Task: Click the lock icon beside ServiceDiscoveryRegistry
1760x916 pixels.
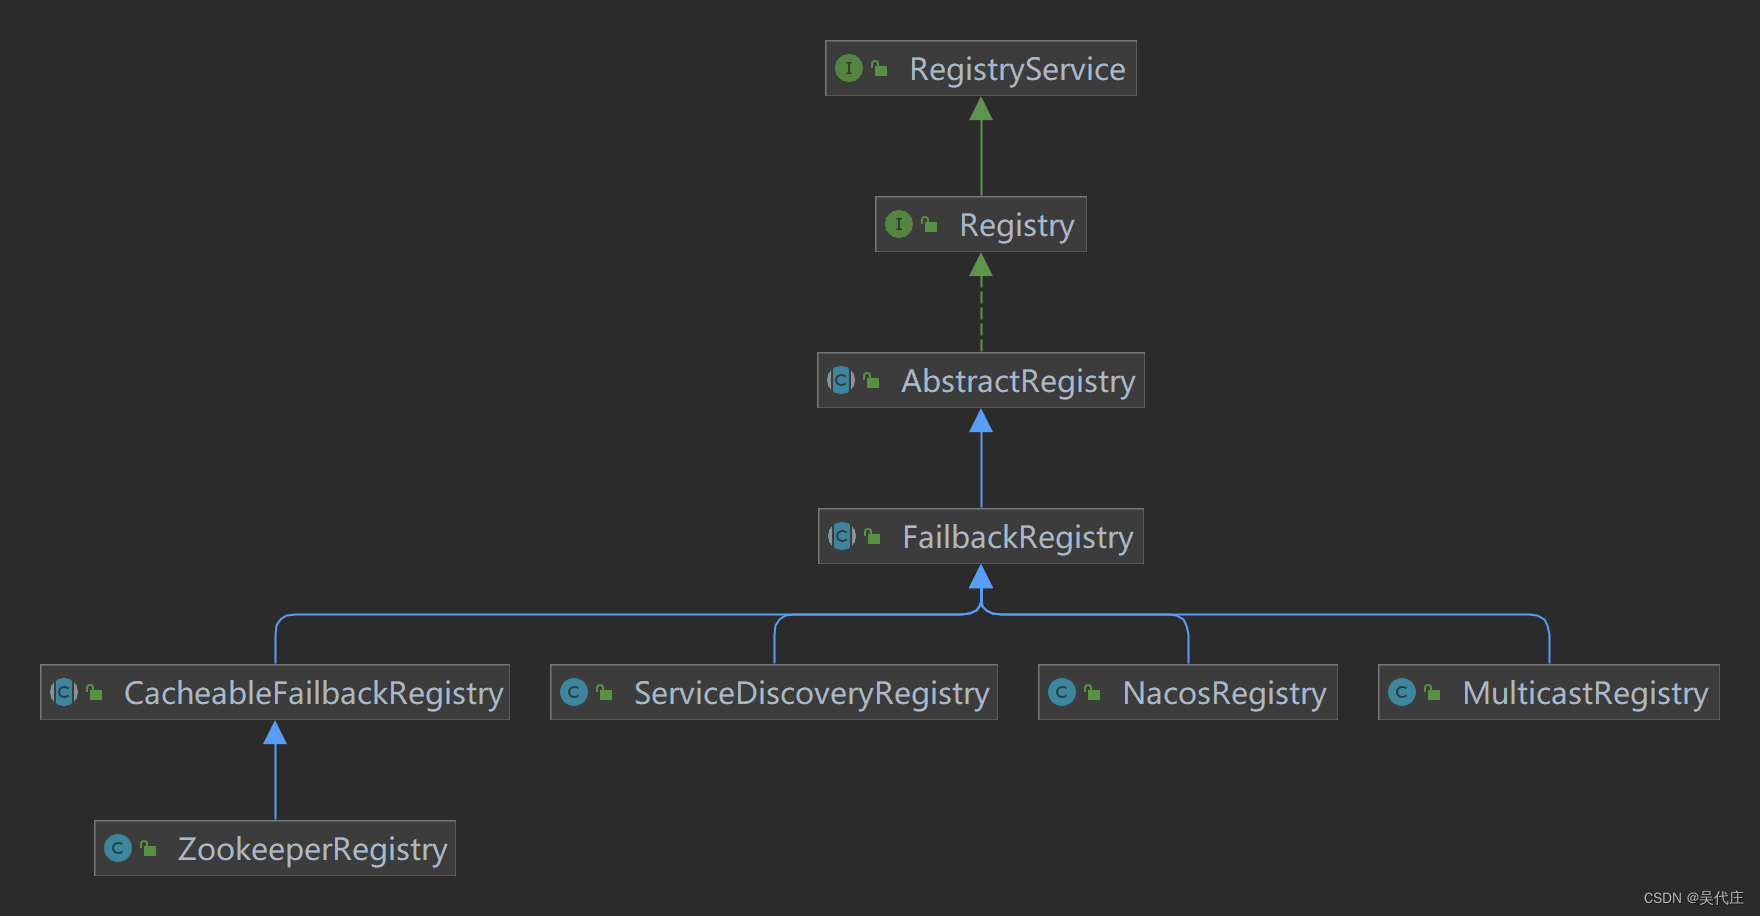Action: click(604, 692)
